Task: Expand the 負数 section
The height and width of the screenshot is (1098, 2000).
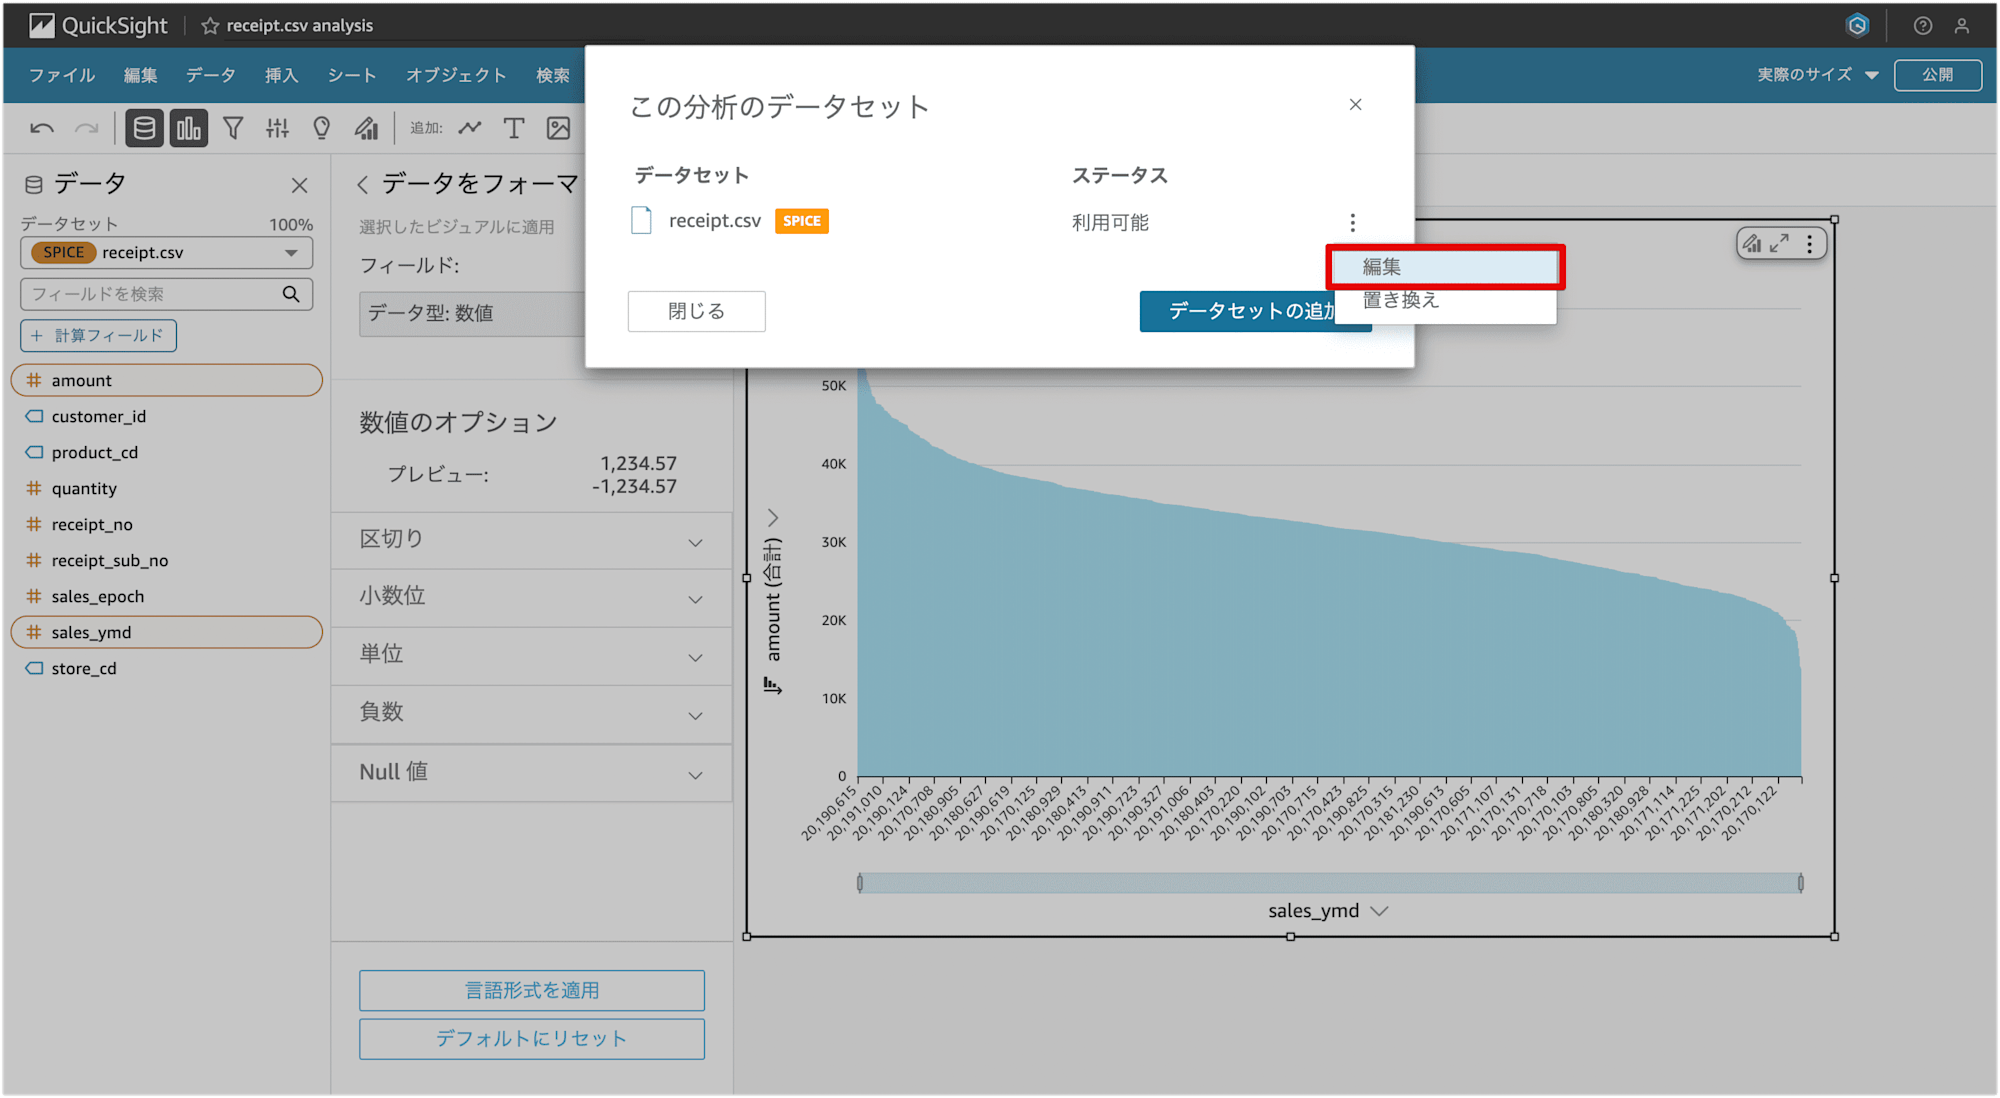Action: [532, 714]
